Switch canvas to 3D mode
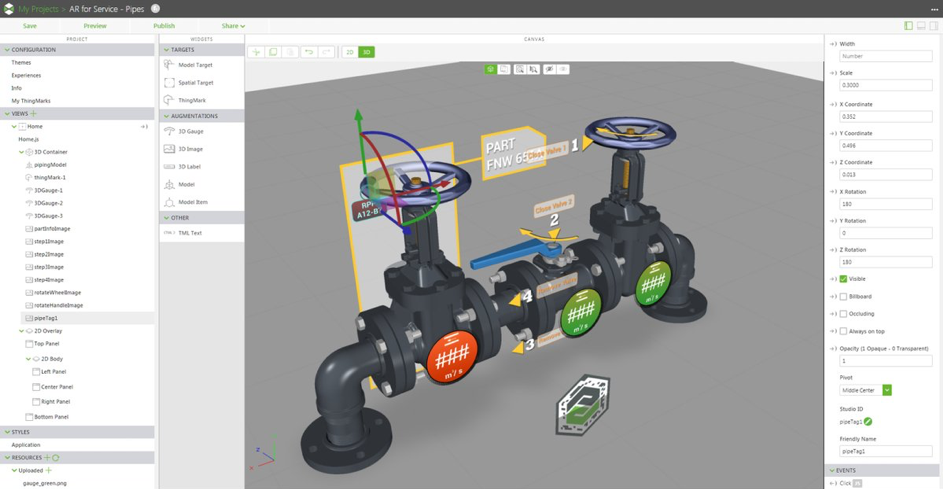This screenshot has height=489, width=943. 366,52
